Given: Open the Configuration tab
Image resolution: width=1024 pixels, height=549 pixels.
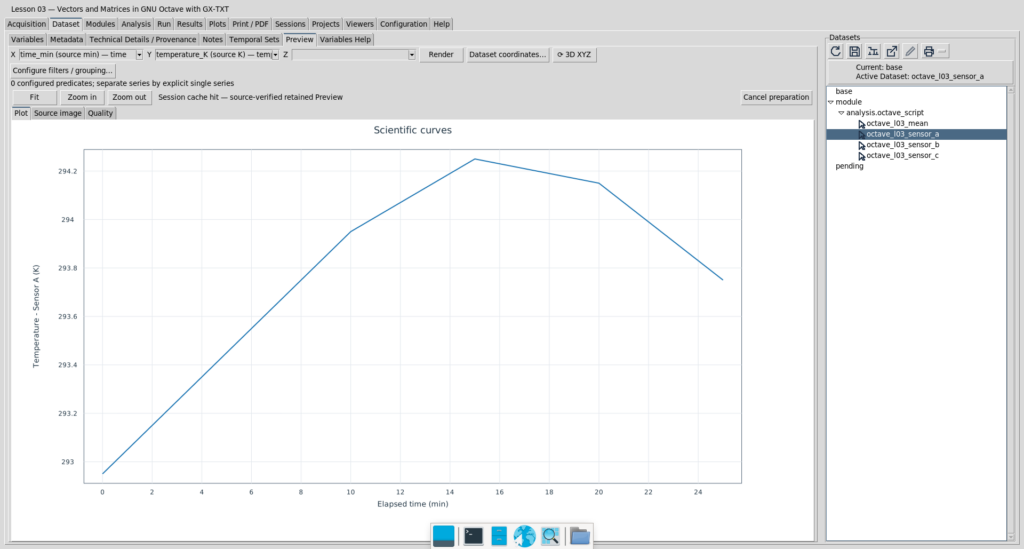Looking at the screenshot, I should 404,24.
